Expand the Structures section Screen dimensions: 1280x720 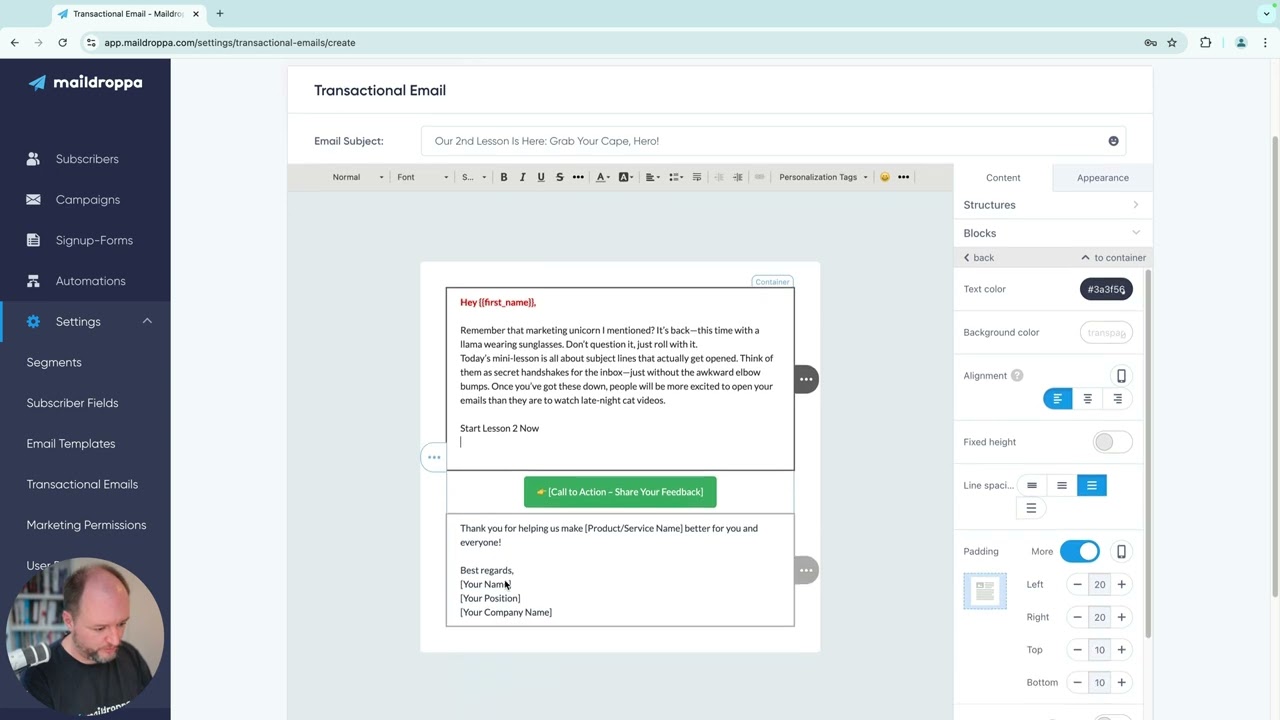(1052, 205)
